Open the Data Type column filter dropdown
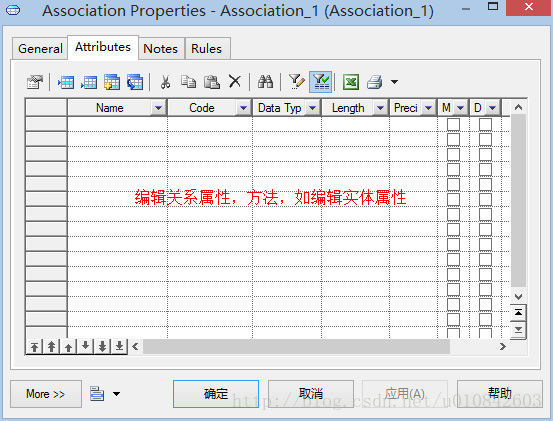 point(312,108)
